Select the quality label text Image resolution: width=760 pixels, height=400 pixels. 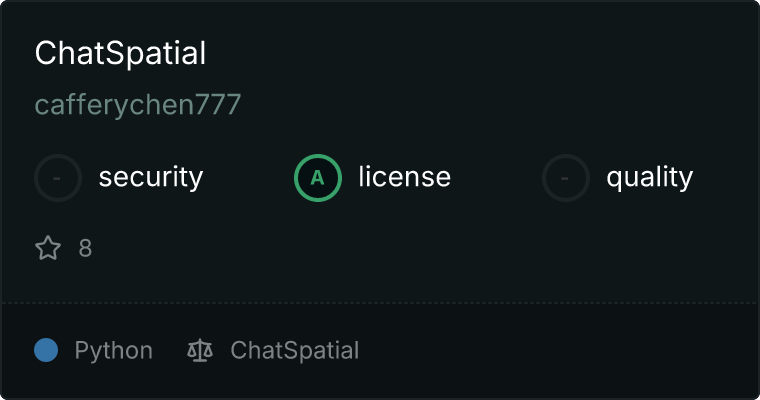coord(649,178)
